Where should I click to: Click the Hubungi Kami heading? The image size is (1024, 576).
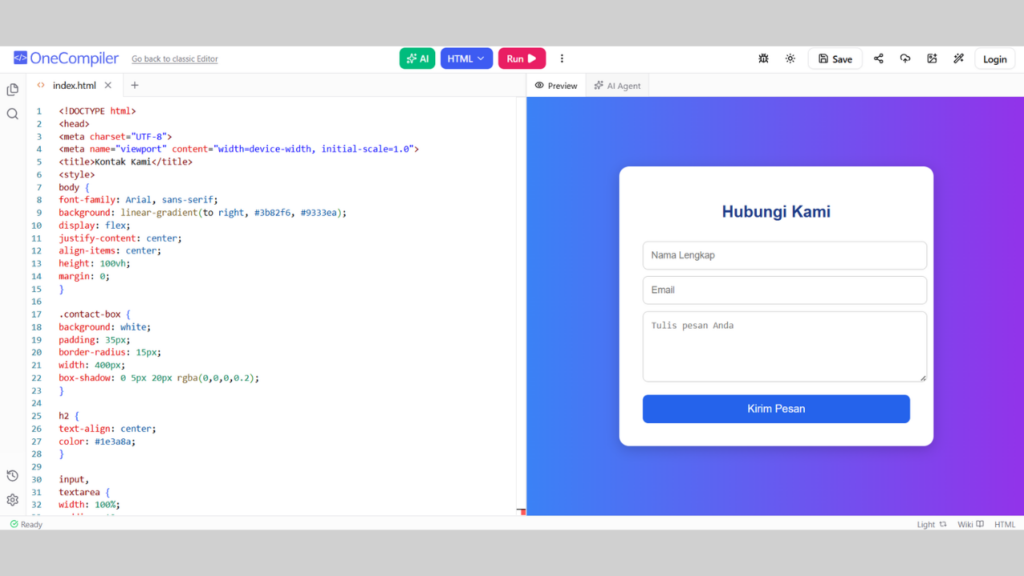[776, 212]
